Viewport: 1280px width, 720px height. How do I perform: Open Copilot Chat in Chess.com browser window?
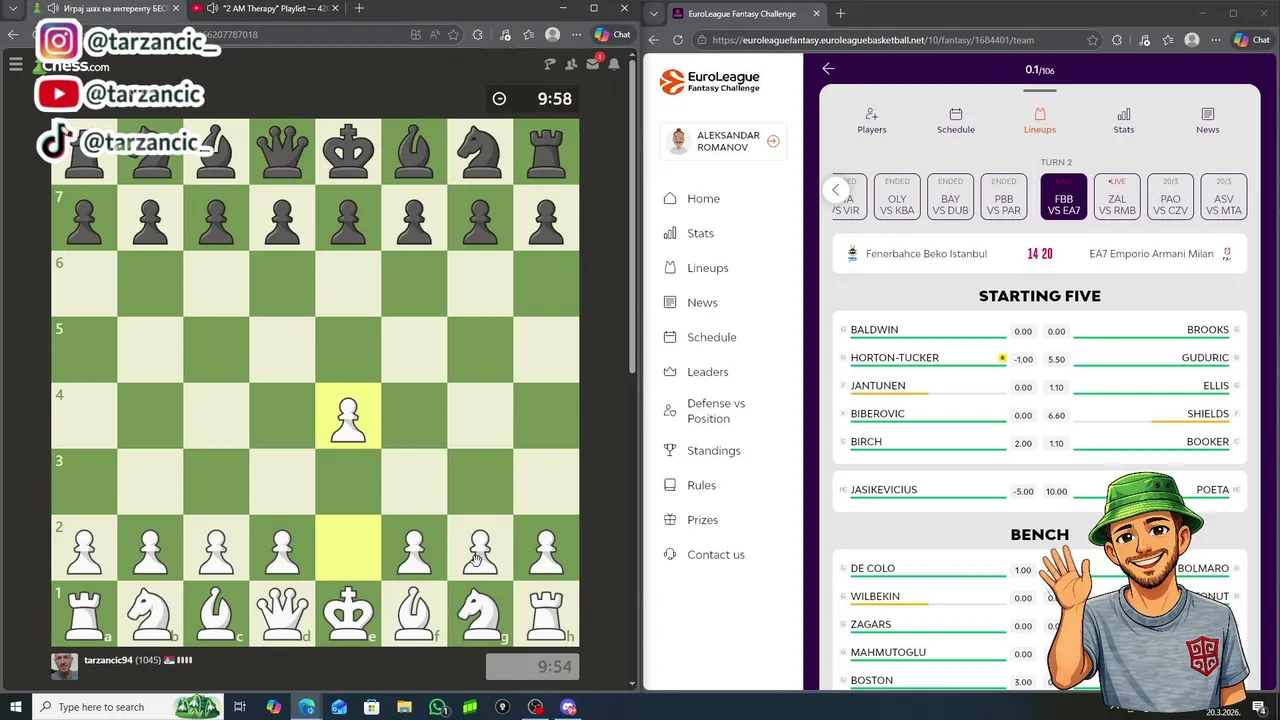(x=612, y=34)
